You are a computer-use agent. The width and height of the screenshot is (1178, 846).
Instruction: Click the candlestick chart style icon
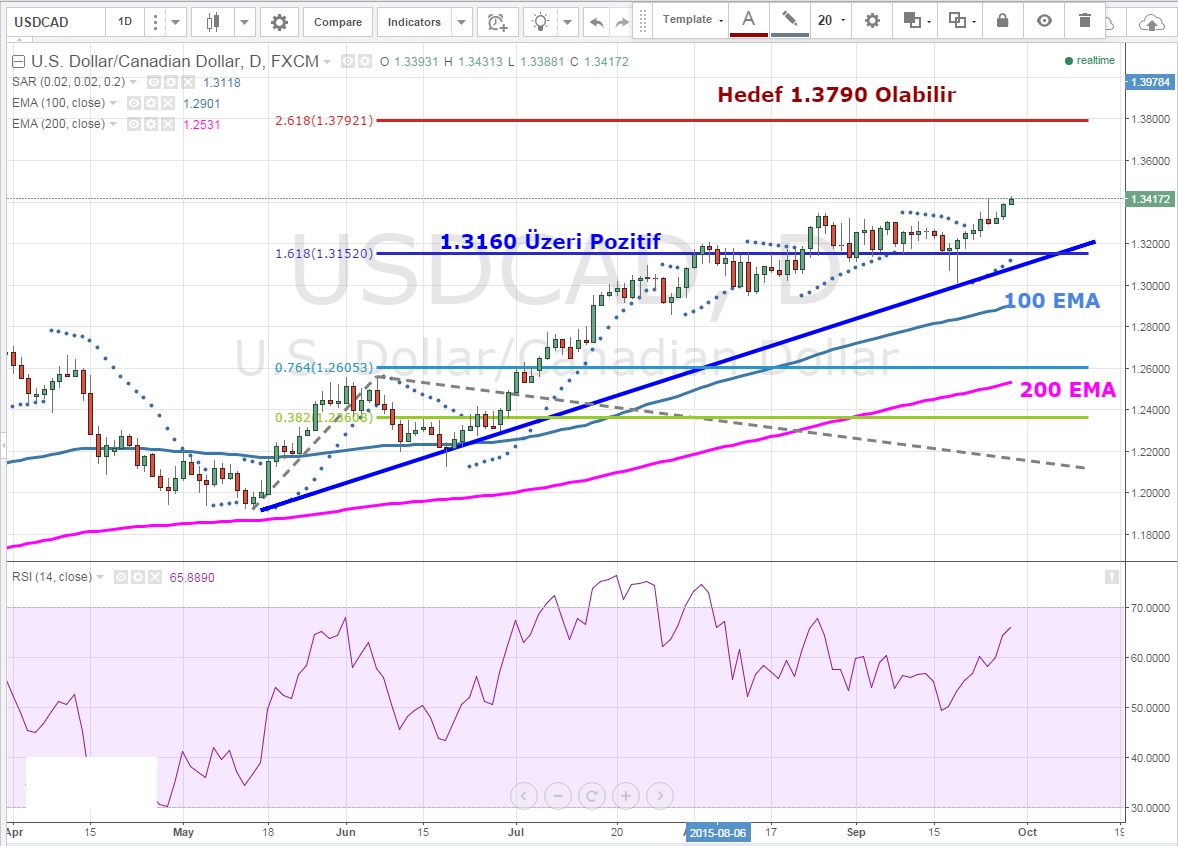211,22
